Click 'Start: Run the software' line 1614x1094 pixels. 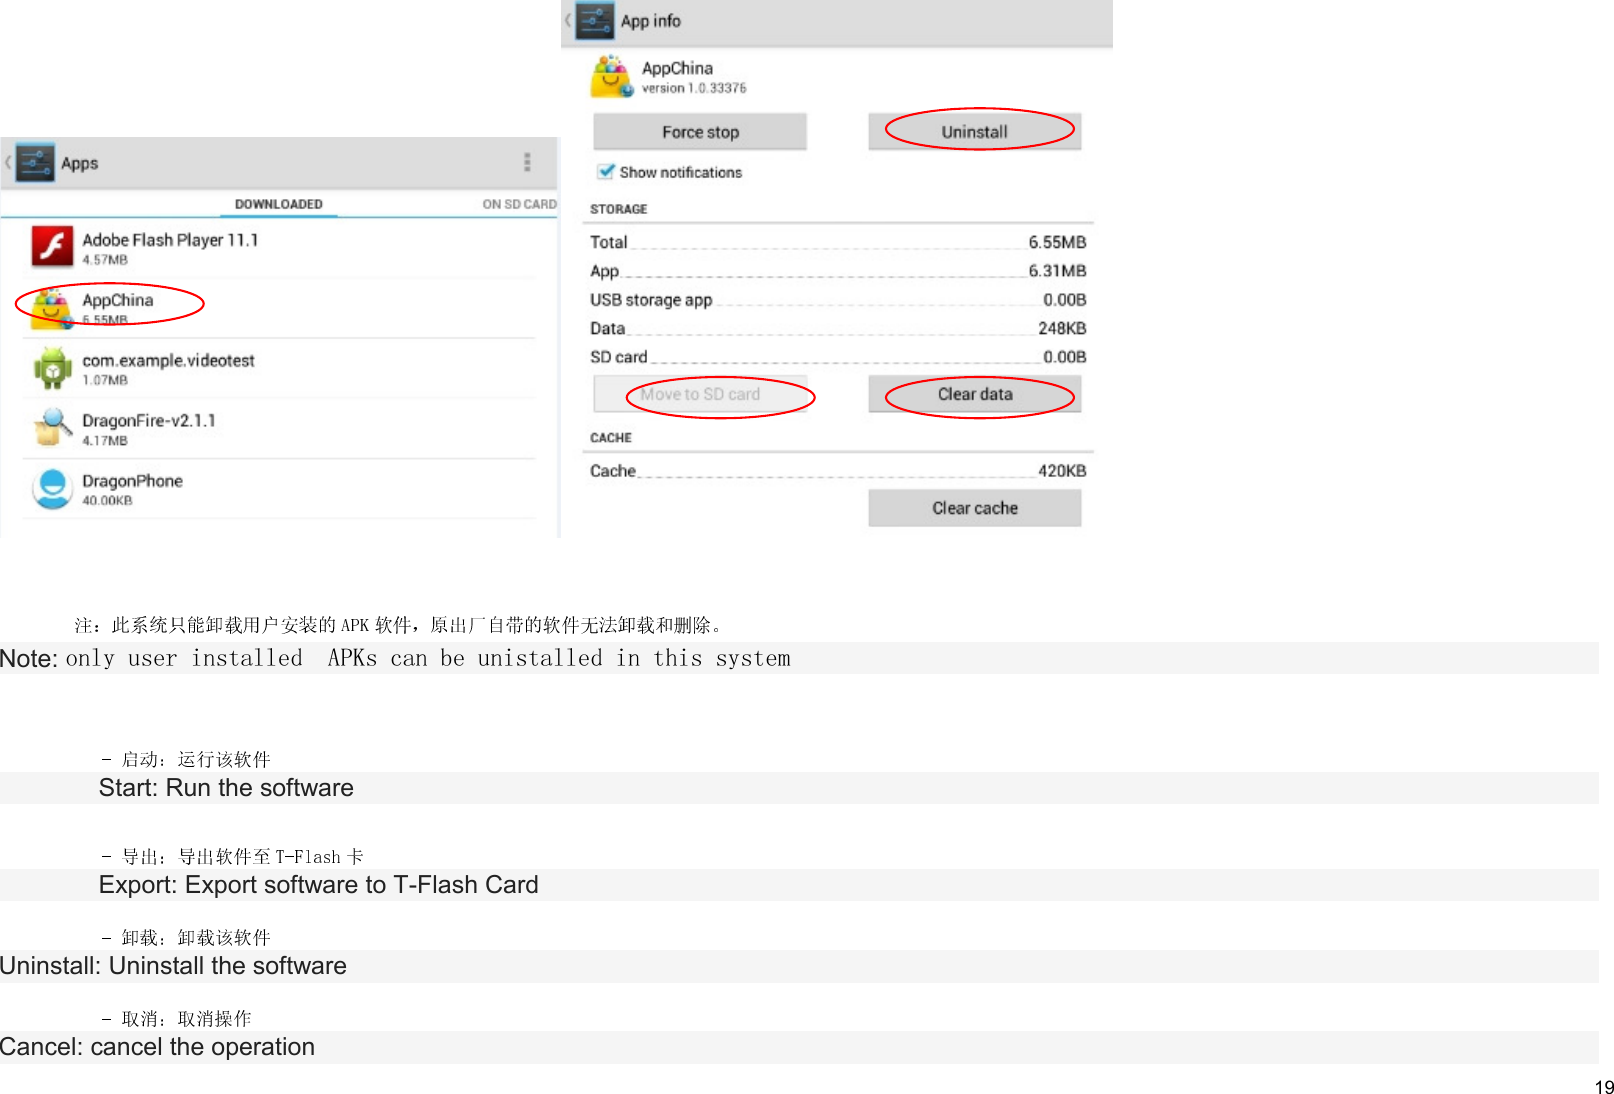[226, 788]
